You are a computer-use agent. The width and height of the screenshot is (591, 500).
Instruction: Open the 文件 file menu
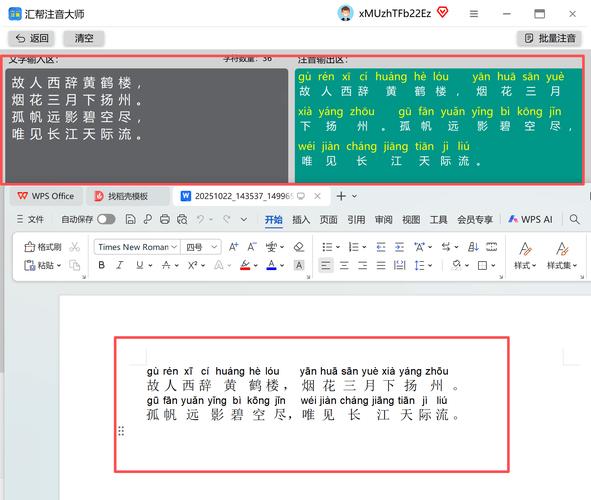pos(31,219)
